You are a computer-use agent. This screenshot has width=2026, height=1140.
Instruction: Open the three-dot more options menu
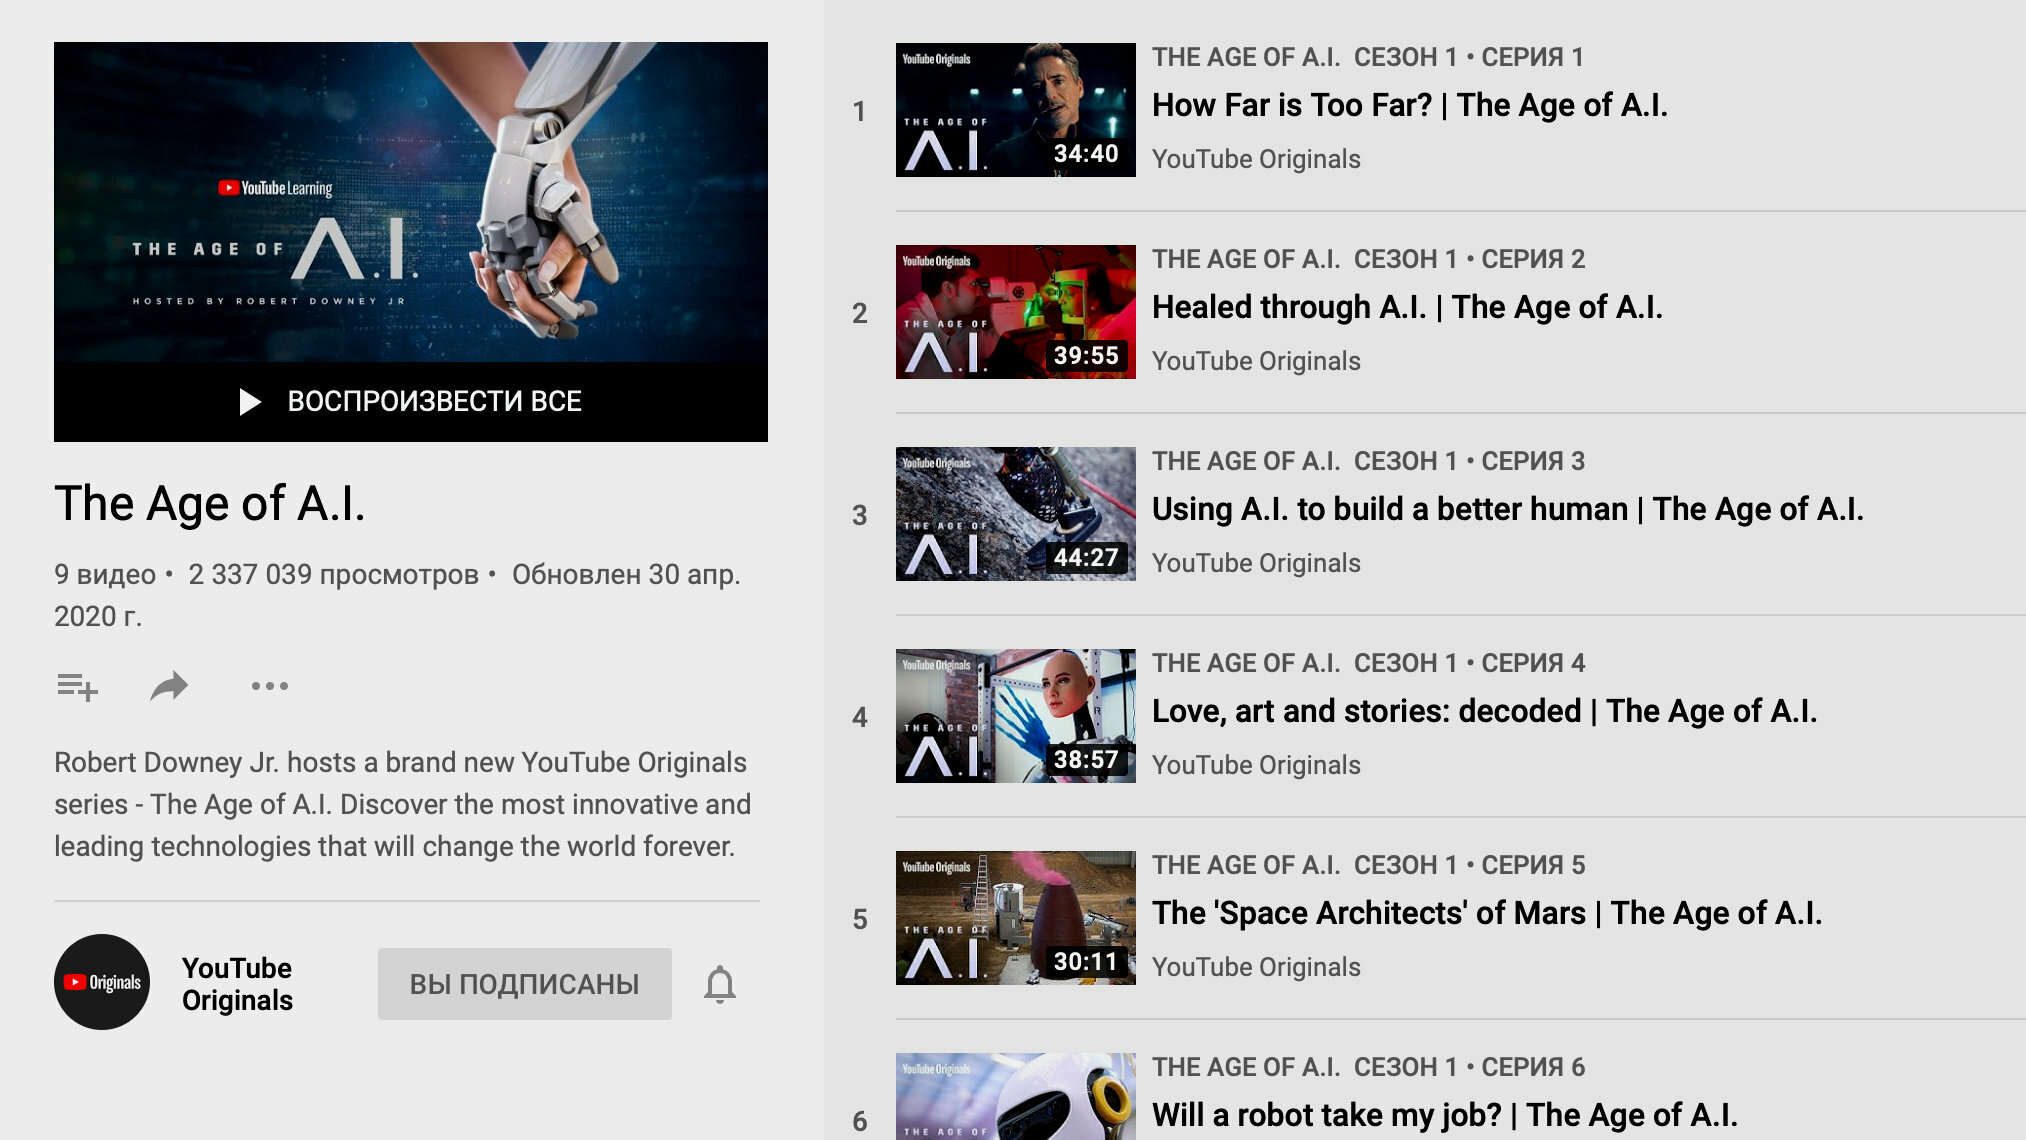point(270,686)
